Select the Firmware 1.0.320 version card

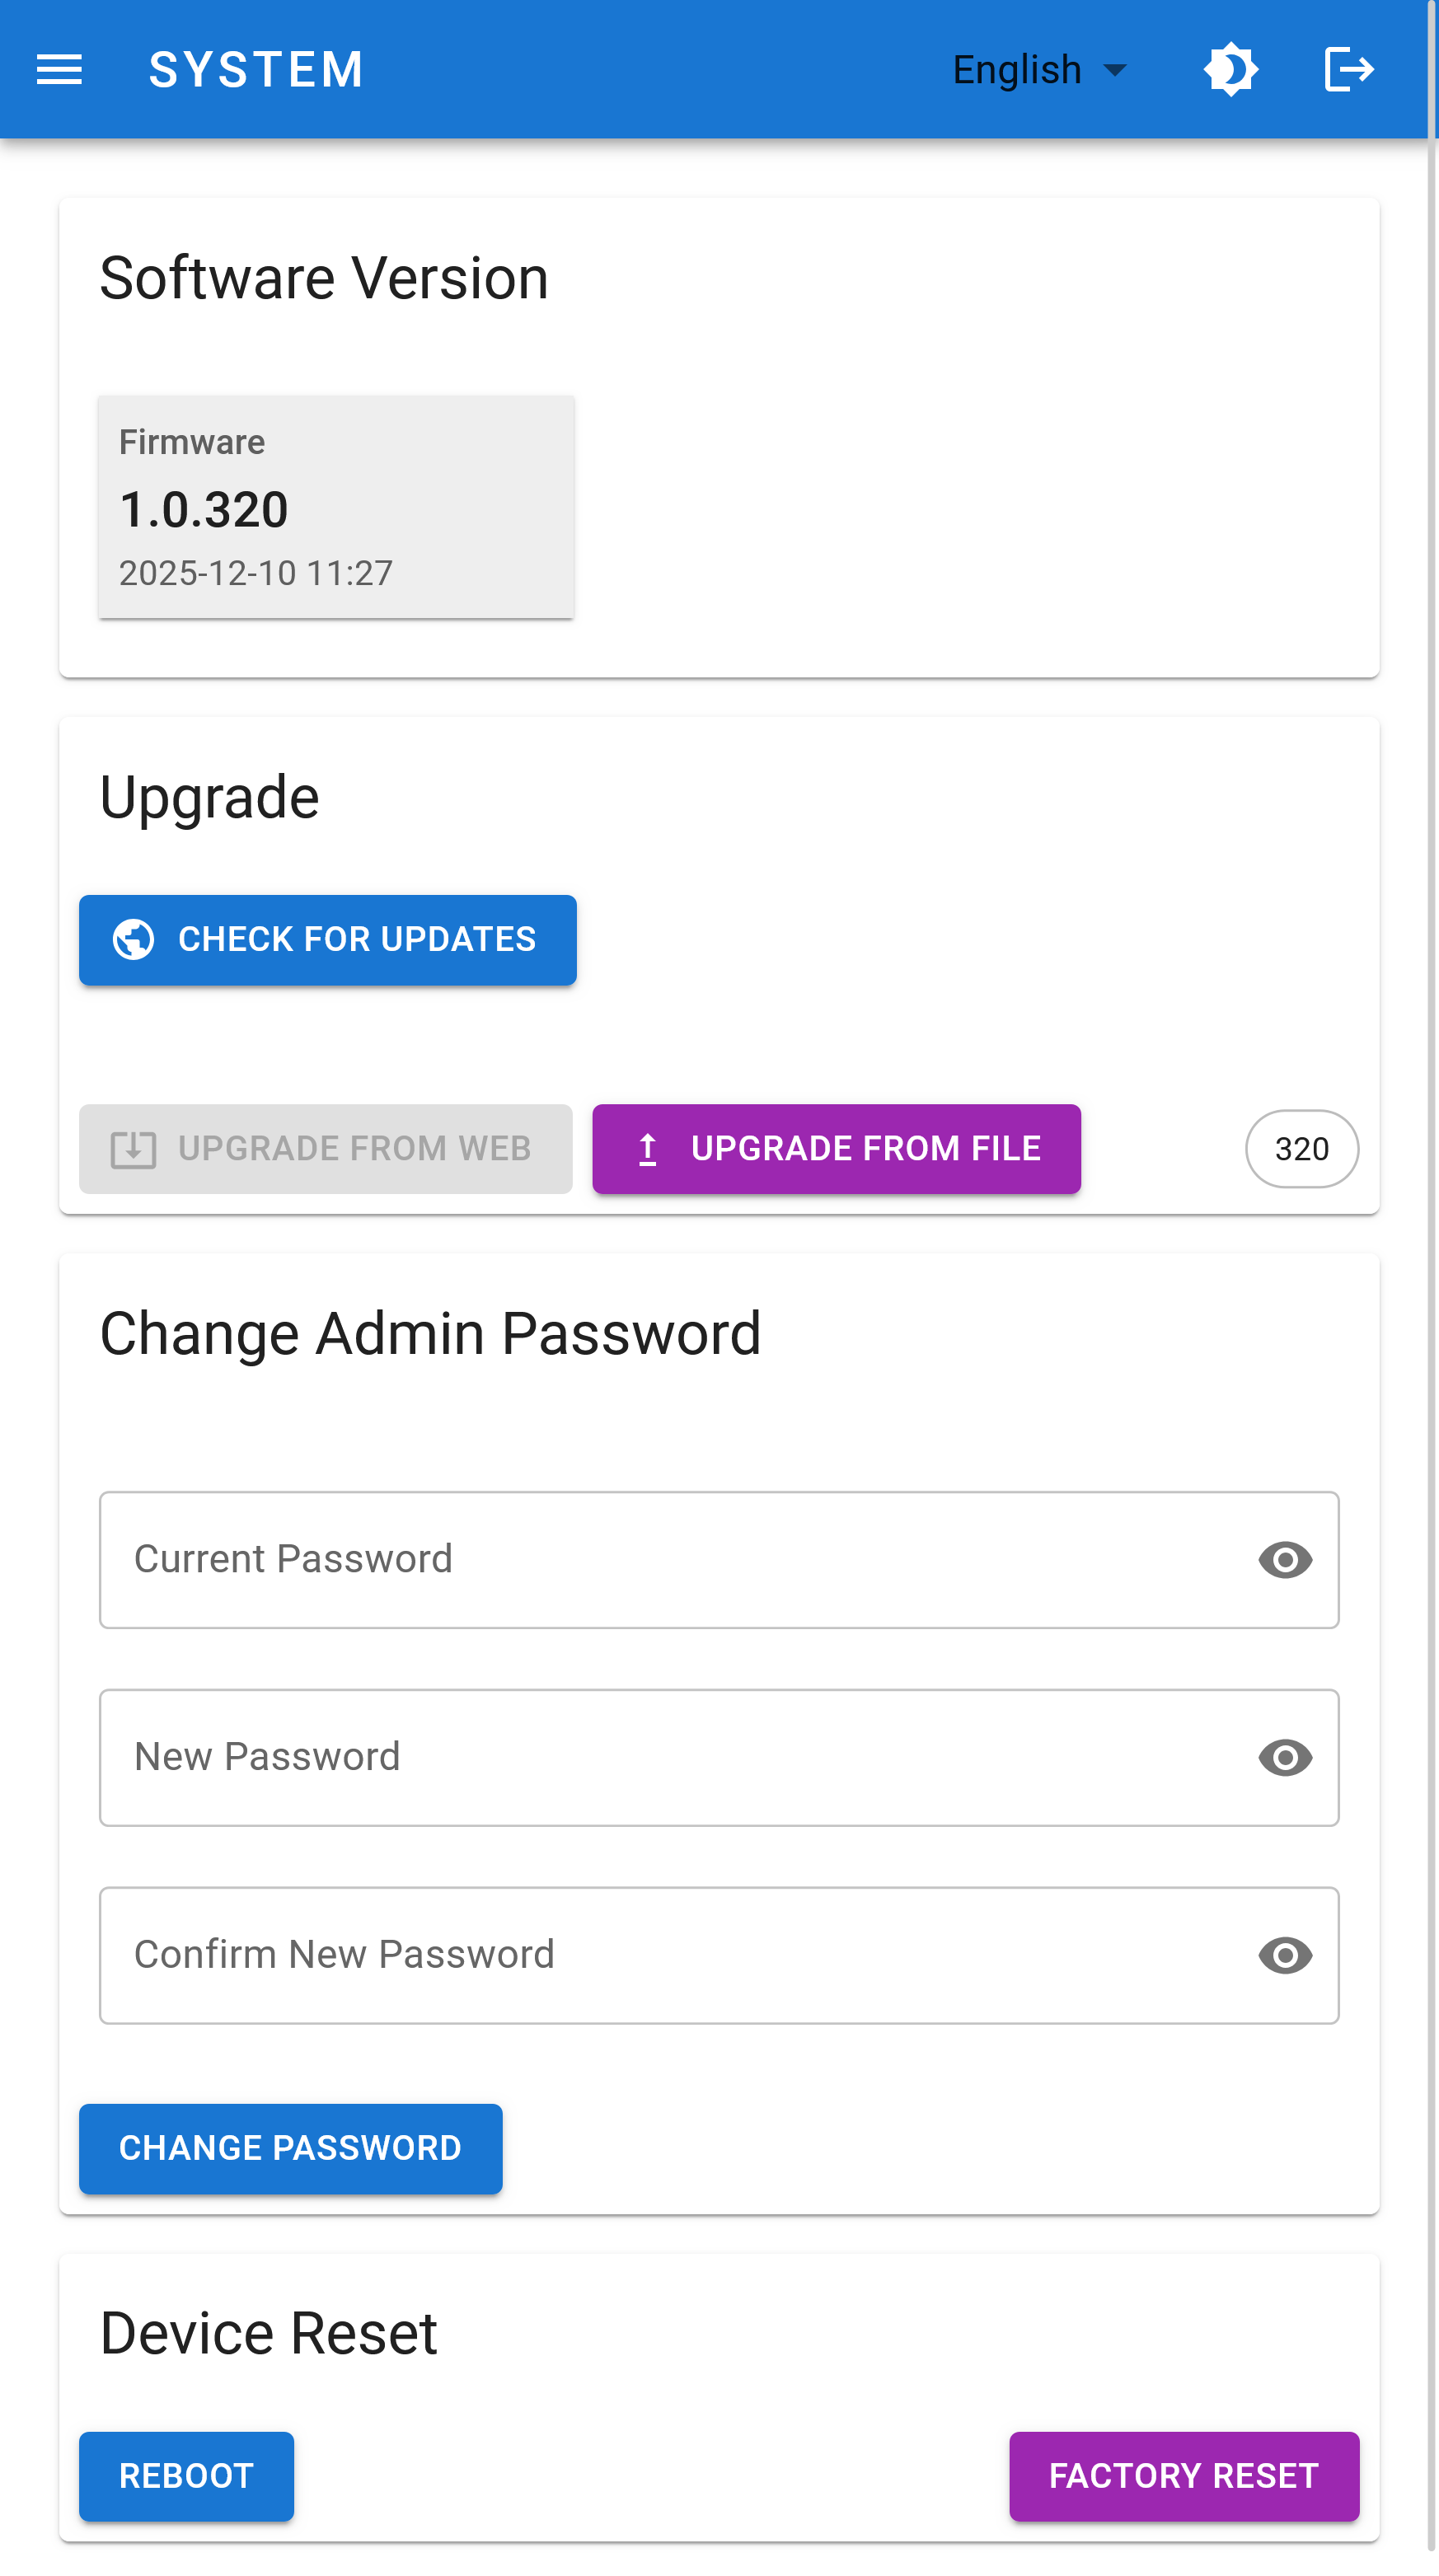pos(336,506)
